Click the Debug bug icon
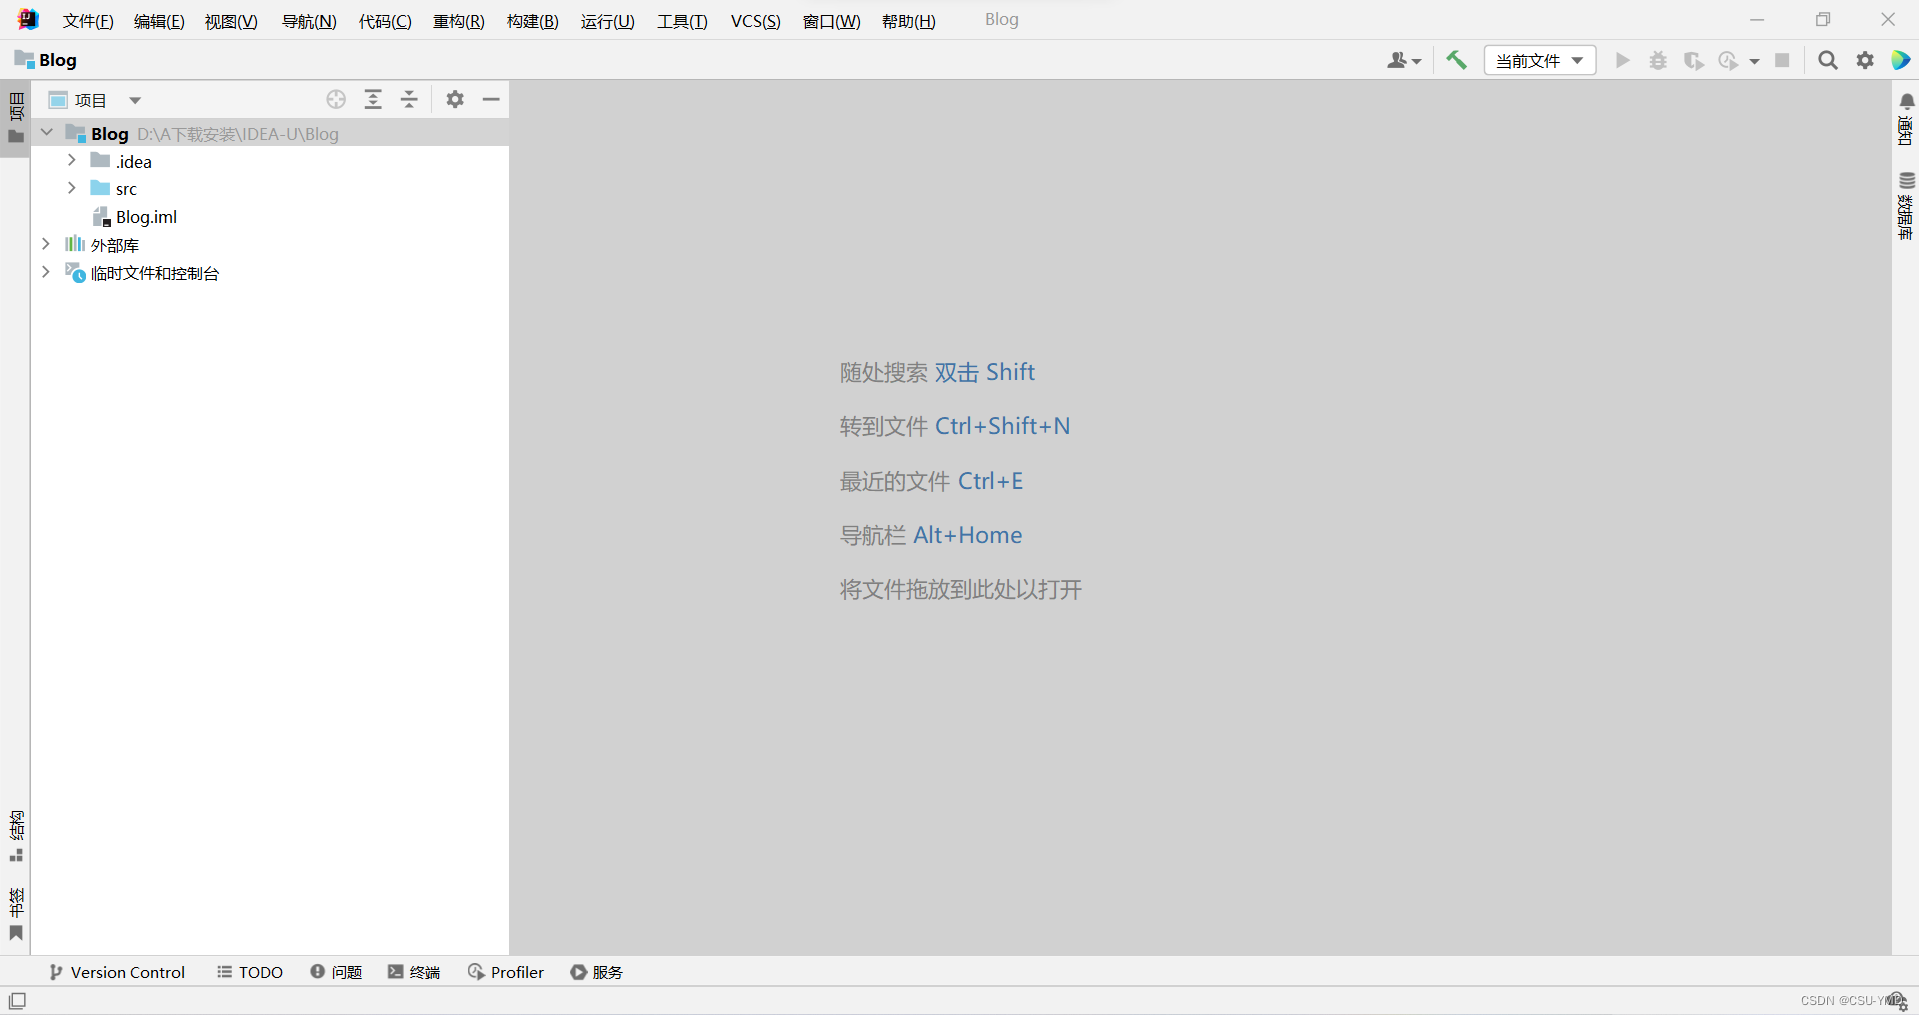 1658,61
